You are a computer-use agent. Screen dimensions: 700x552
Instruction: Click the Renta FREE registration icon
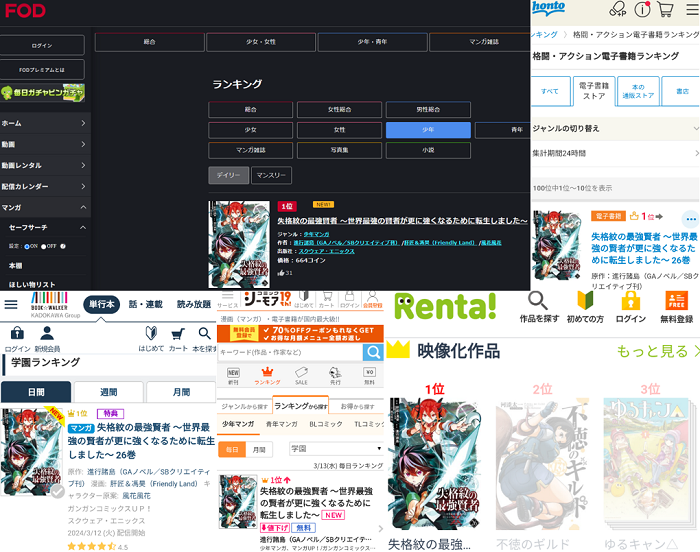tap(676, 301)
